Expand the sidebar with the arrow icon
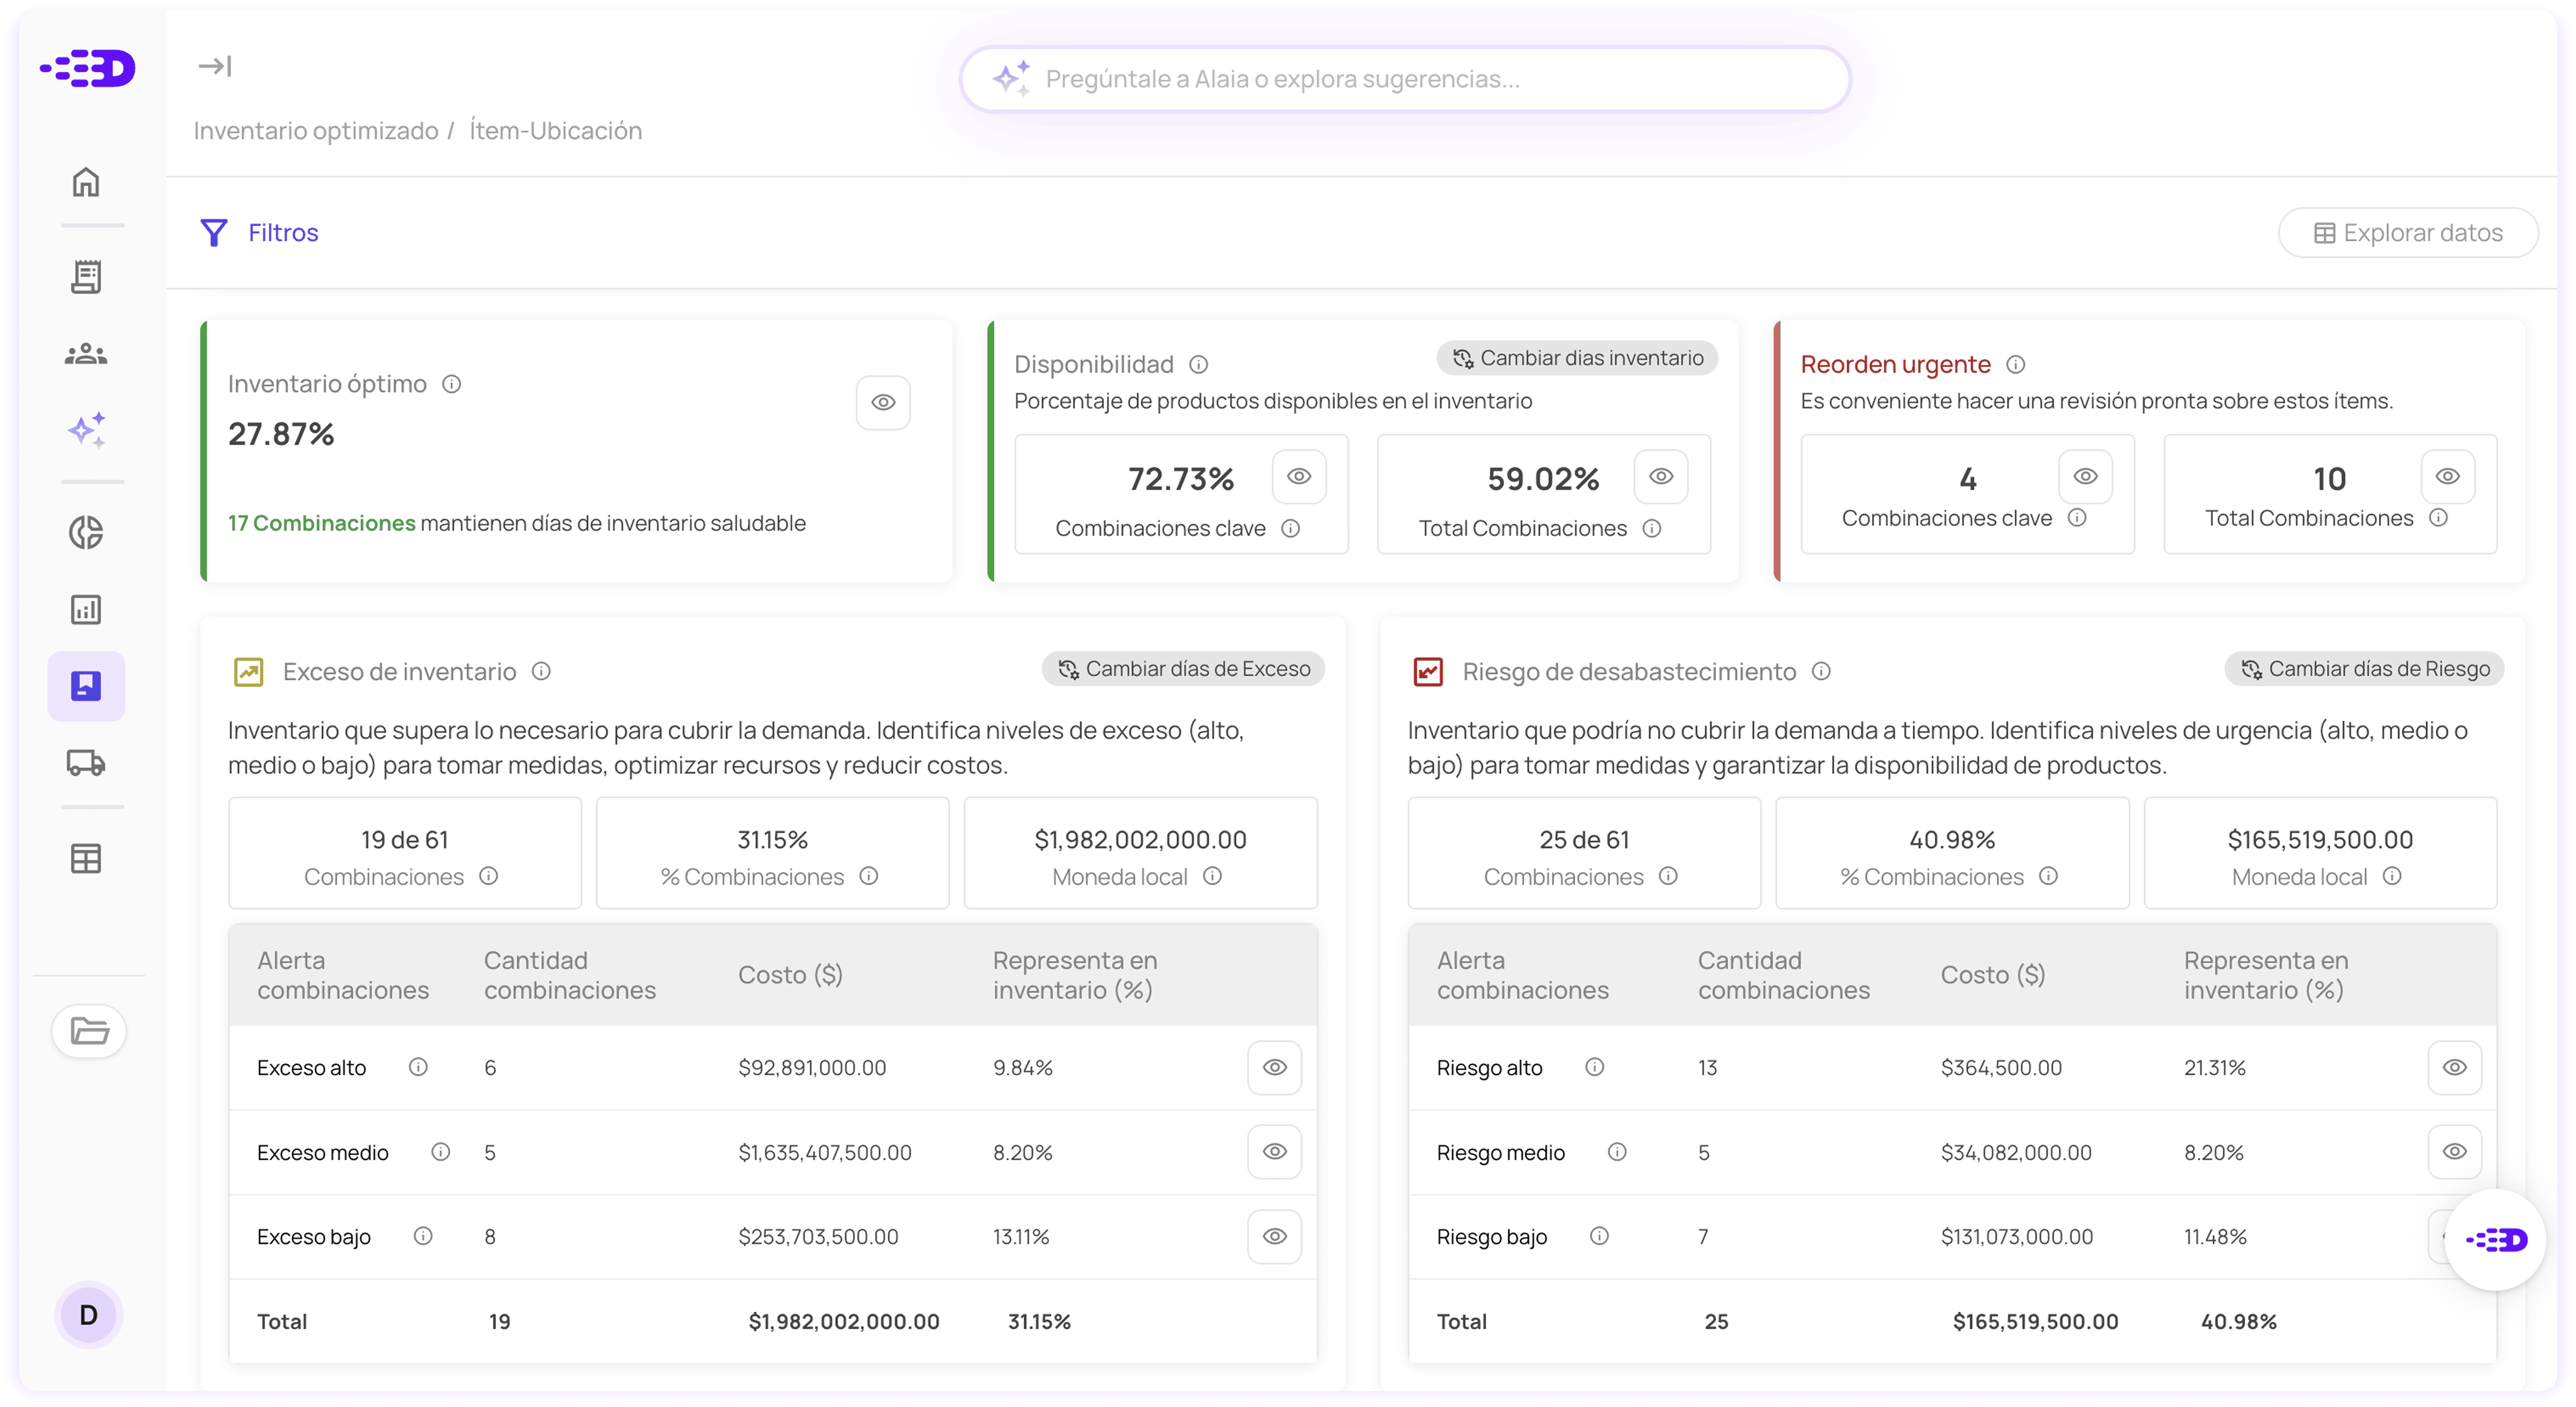Screen dimensions: 2576x1407 (x=215, y=66)
